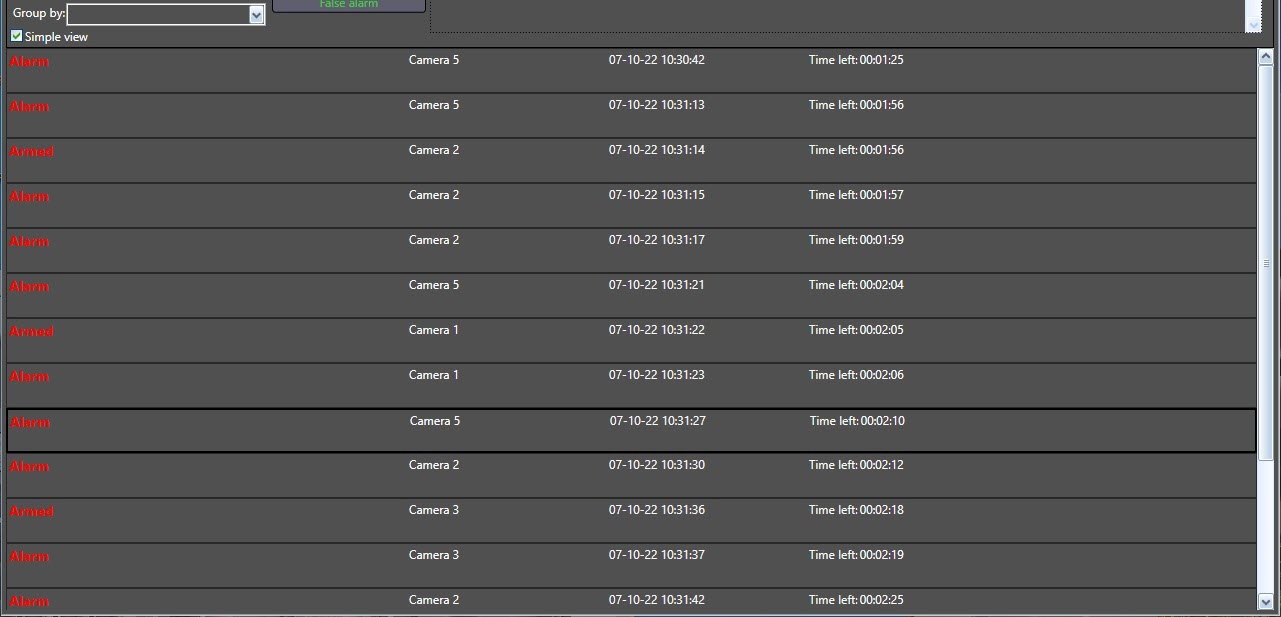Image resolution: width=1281 pixels, height=617 pixels.
Task: Select the Armed Camera 2 entry at 10:31:14
Action: point(631,160)
